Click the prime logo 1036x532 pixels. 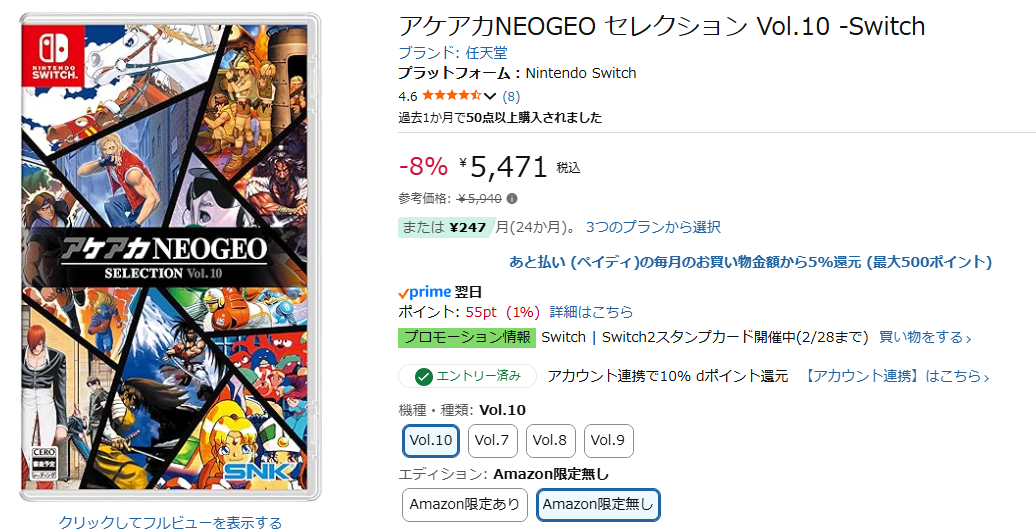(425, 292)
